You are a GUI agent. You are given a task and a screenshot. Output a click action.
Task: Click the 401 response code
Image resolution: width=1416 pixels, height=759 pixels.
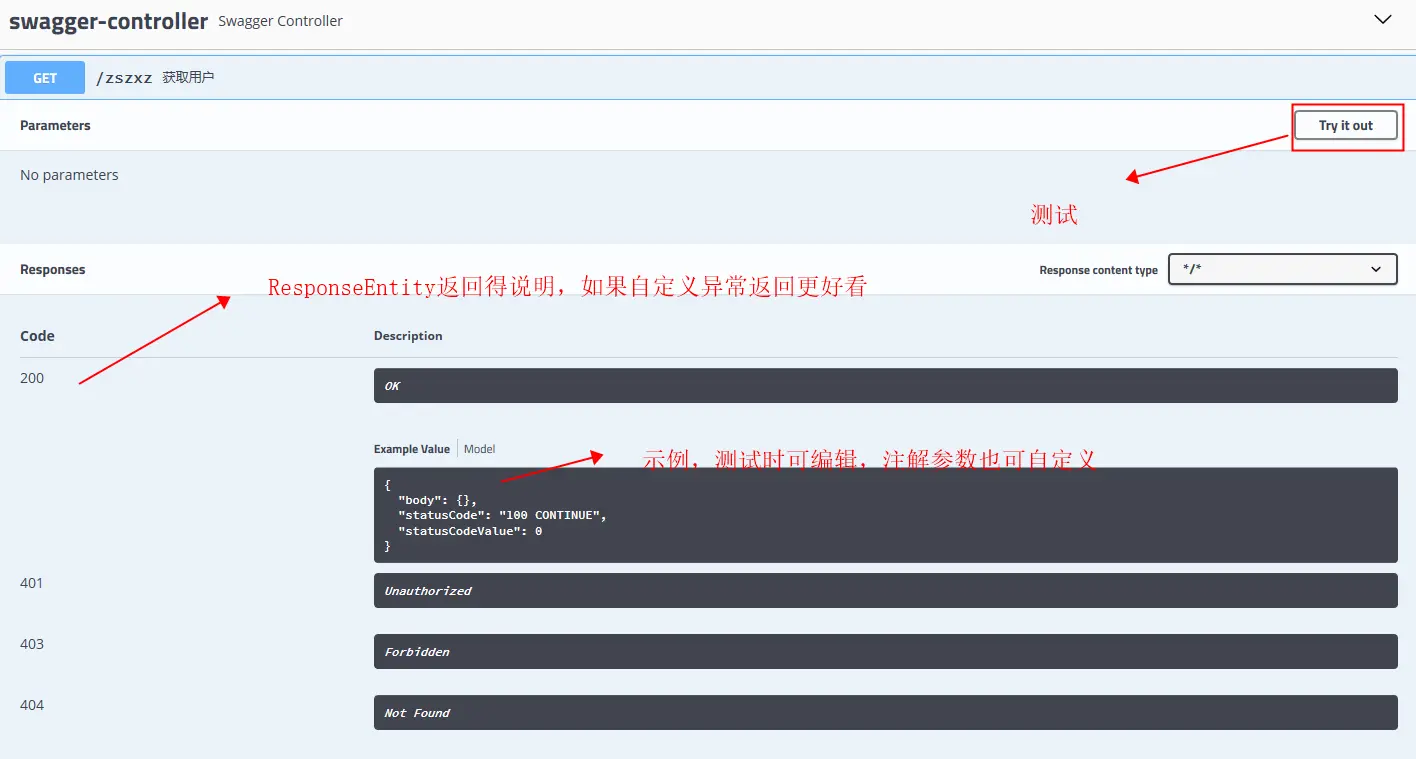coord(32,582)
